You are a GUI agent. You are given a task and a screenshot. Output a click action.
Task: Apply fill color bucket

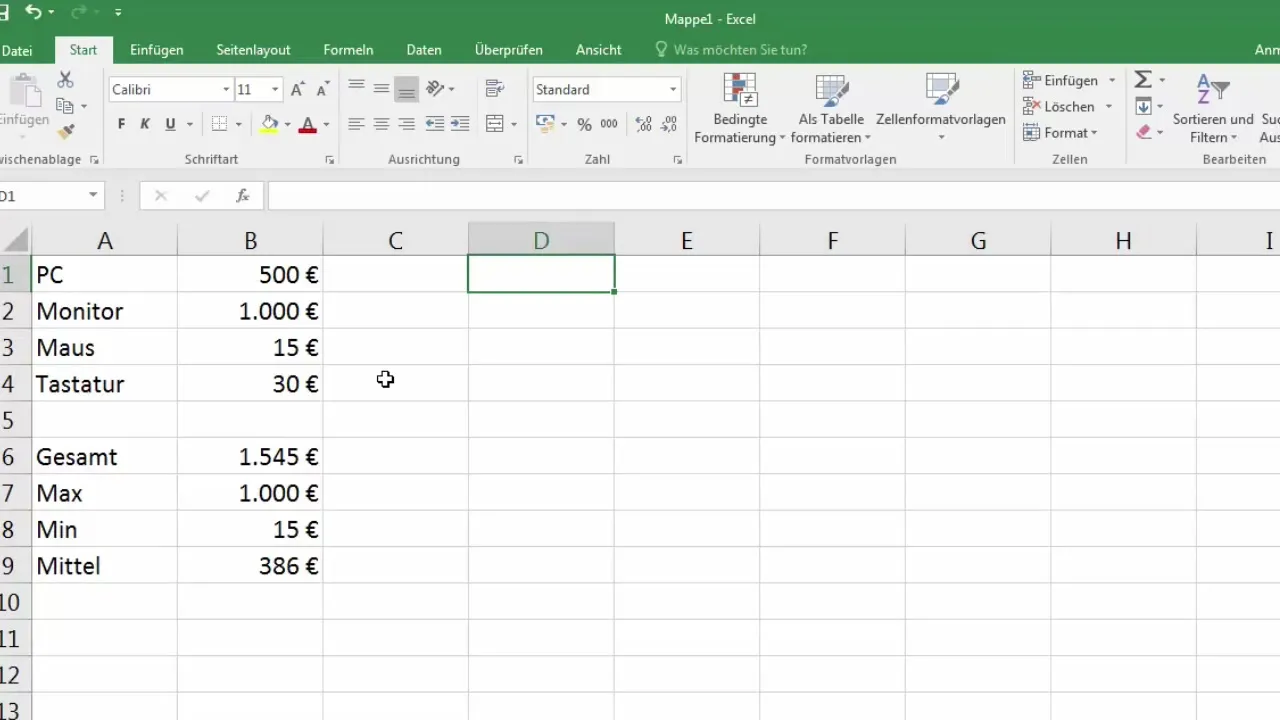(269, 125)
